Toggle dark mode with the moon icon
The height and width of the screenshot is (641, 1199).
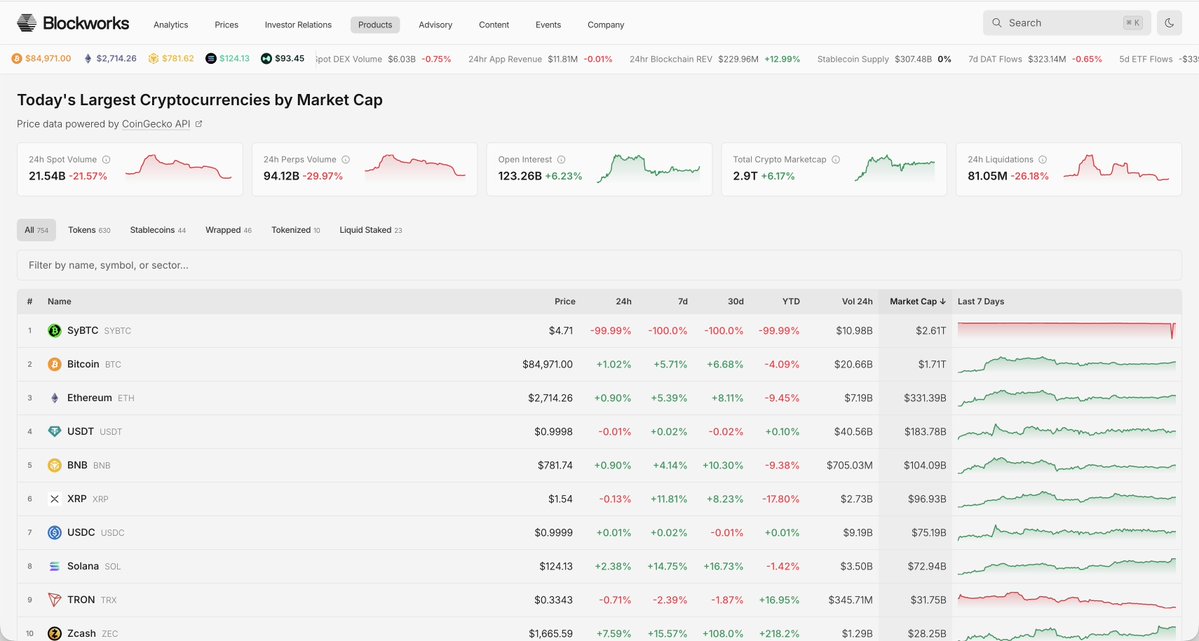point(1169,23)
